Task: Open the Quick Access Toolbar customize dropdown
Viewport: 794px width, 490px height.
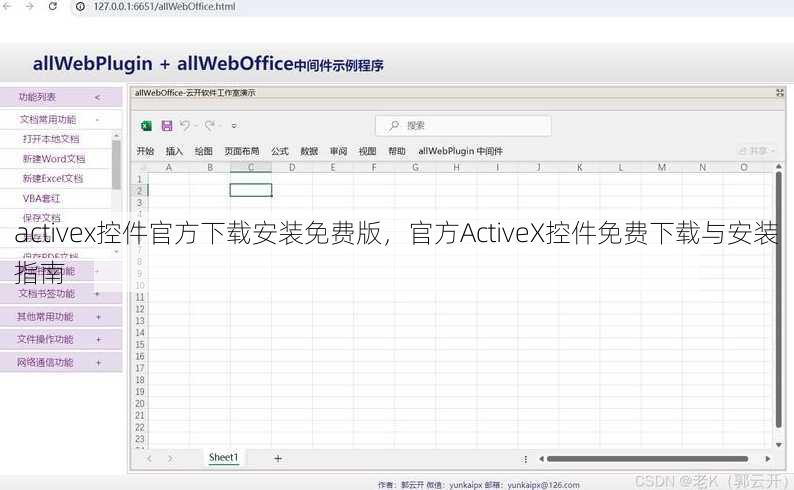Action: point(234,126)
